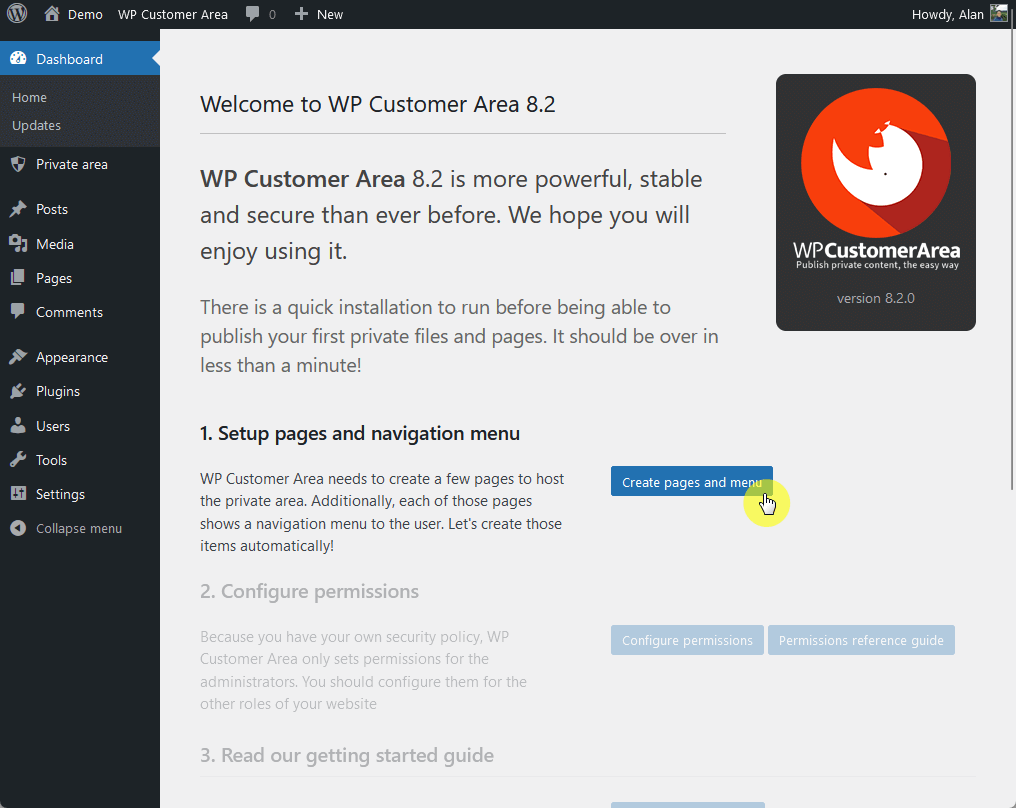Click the Media icon in sidebar
The image size is (1016, 808).
click(18, 244)
